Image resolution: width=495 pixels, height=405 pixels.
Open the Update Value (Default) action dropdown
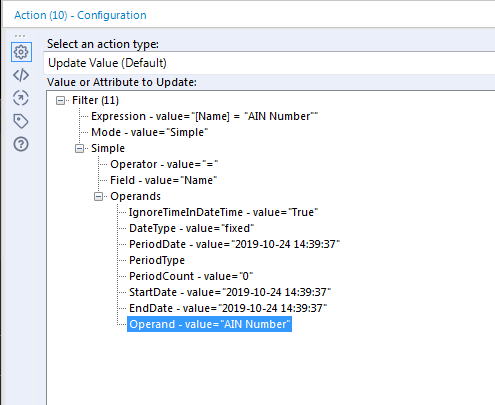pos(269,63)
